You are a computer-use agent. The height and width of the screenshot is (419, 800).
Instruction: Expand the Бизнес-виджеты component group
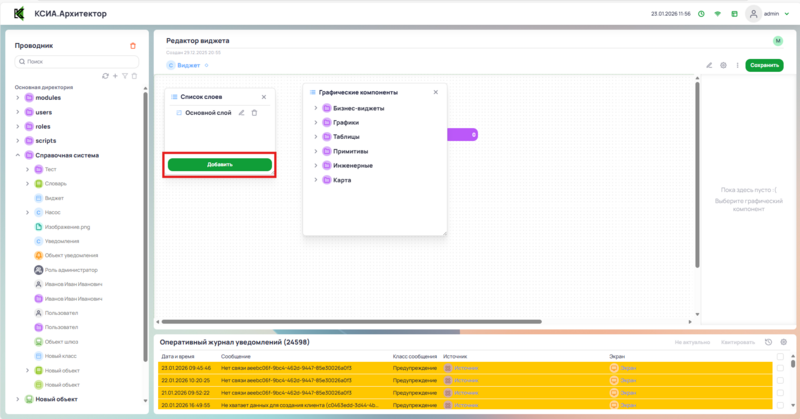315,108
